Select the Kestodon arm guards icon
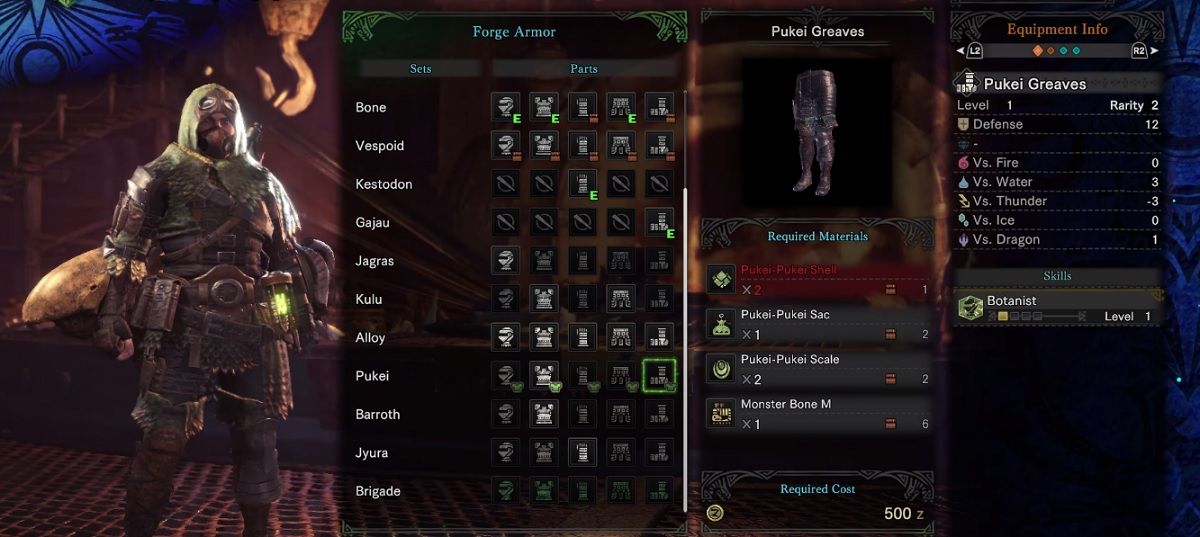 pyautogui.click(x=583, y=184)
